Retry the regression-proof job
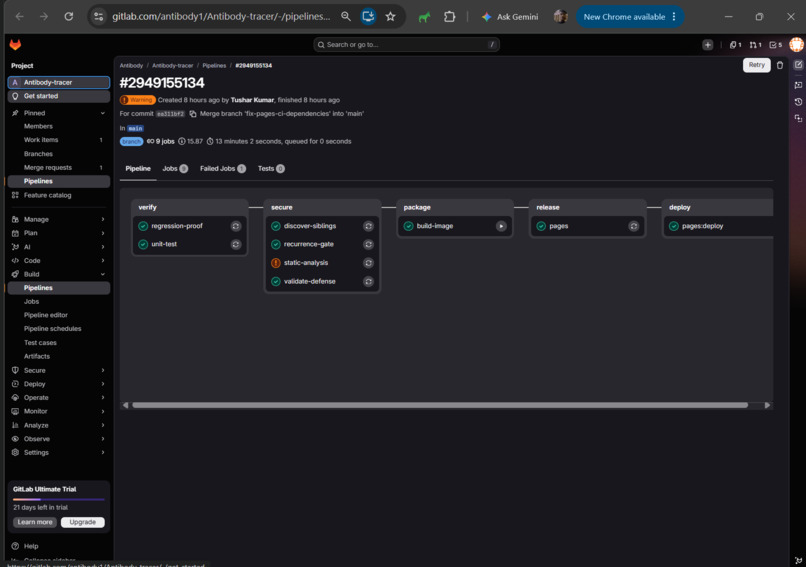Viewport: 806px width, 567px height. (235, 226)
